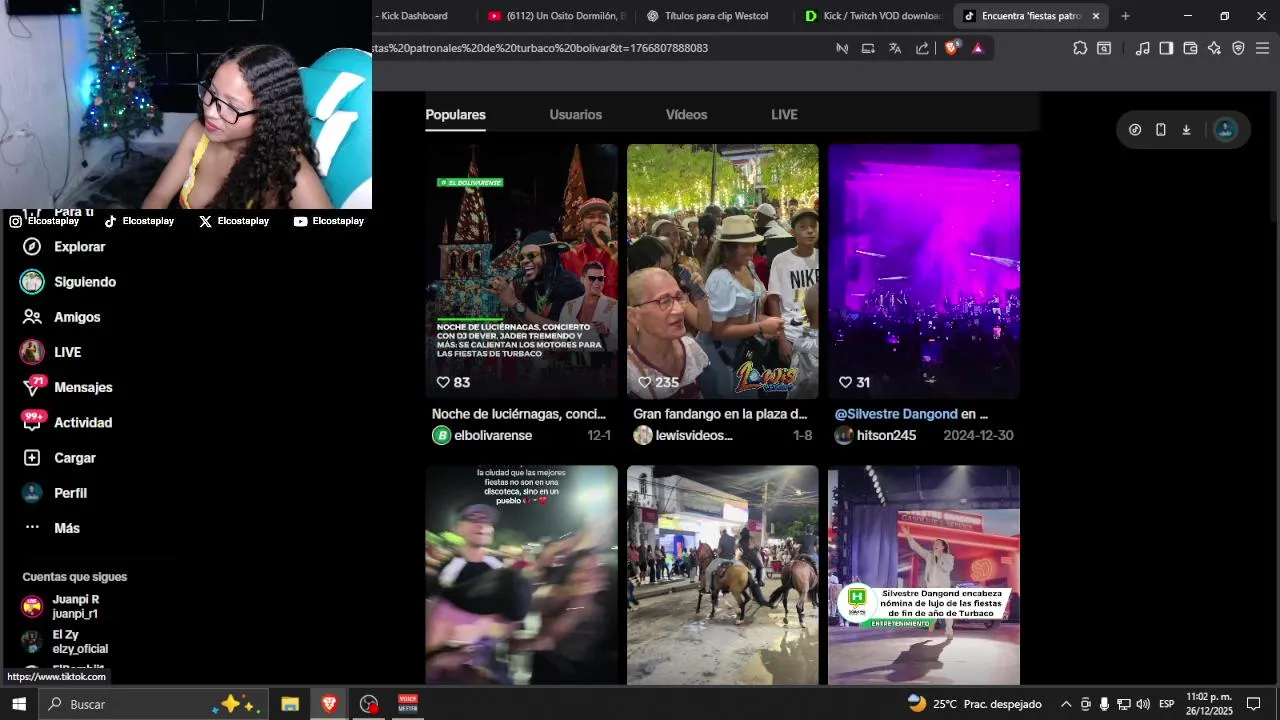This screenshot has width=1280, height=720.
Task: Open the Brave media playlist music icon
Action: [1142, 48]
